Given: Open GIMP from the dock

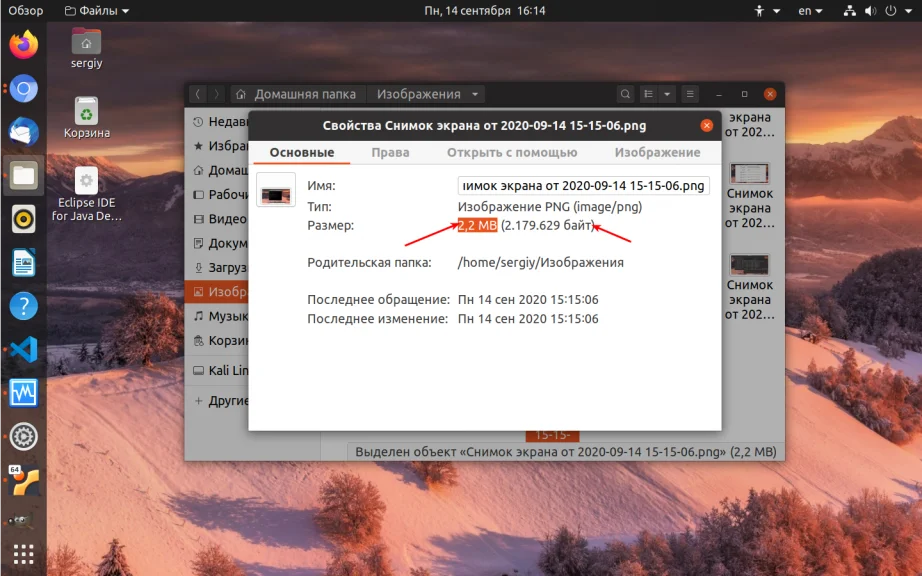Looking at the screenshot, I should click(21, 521).
